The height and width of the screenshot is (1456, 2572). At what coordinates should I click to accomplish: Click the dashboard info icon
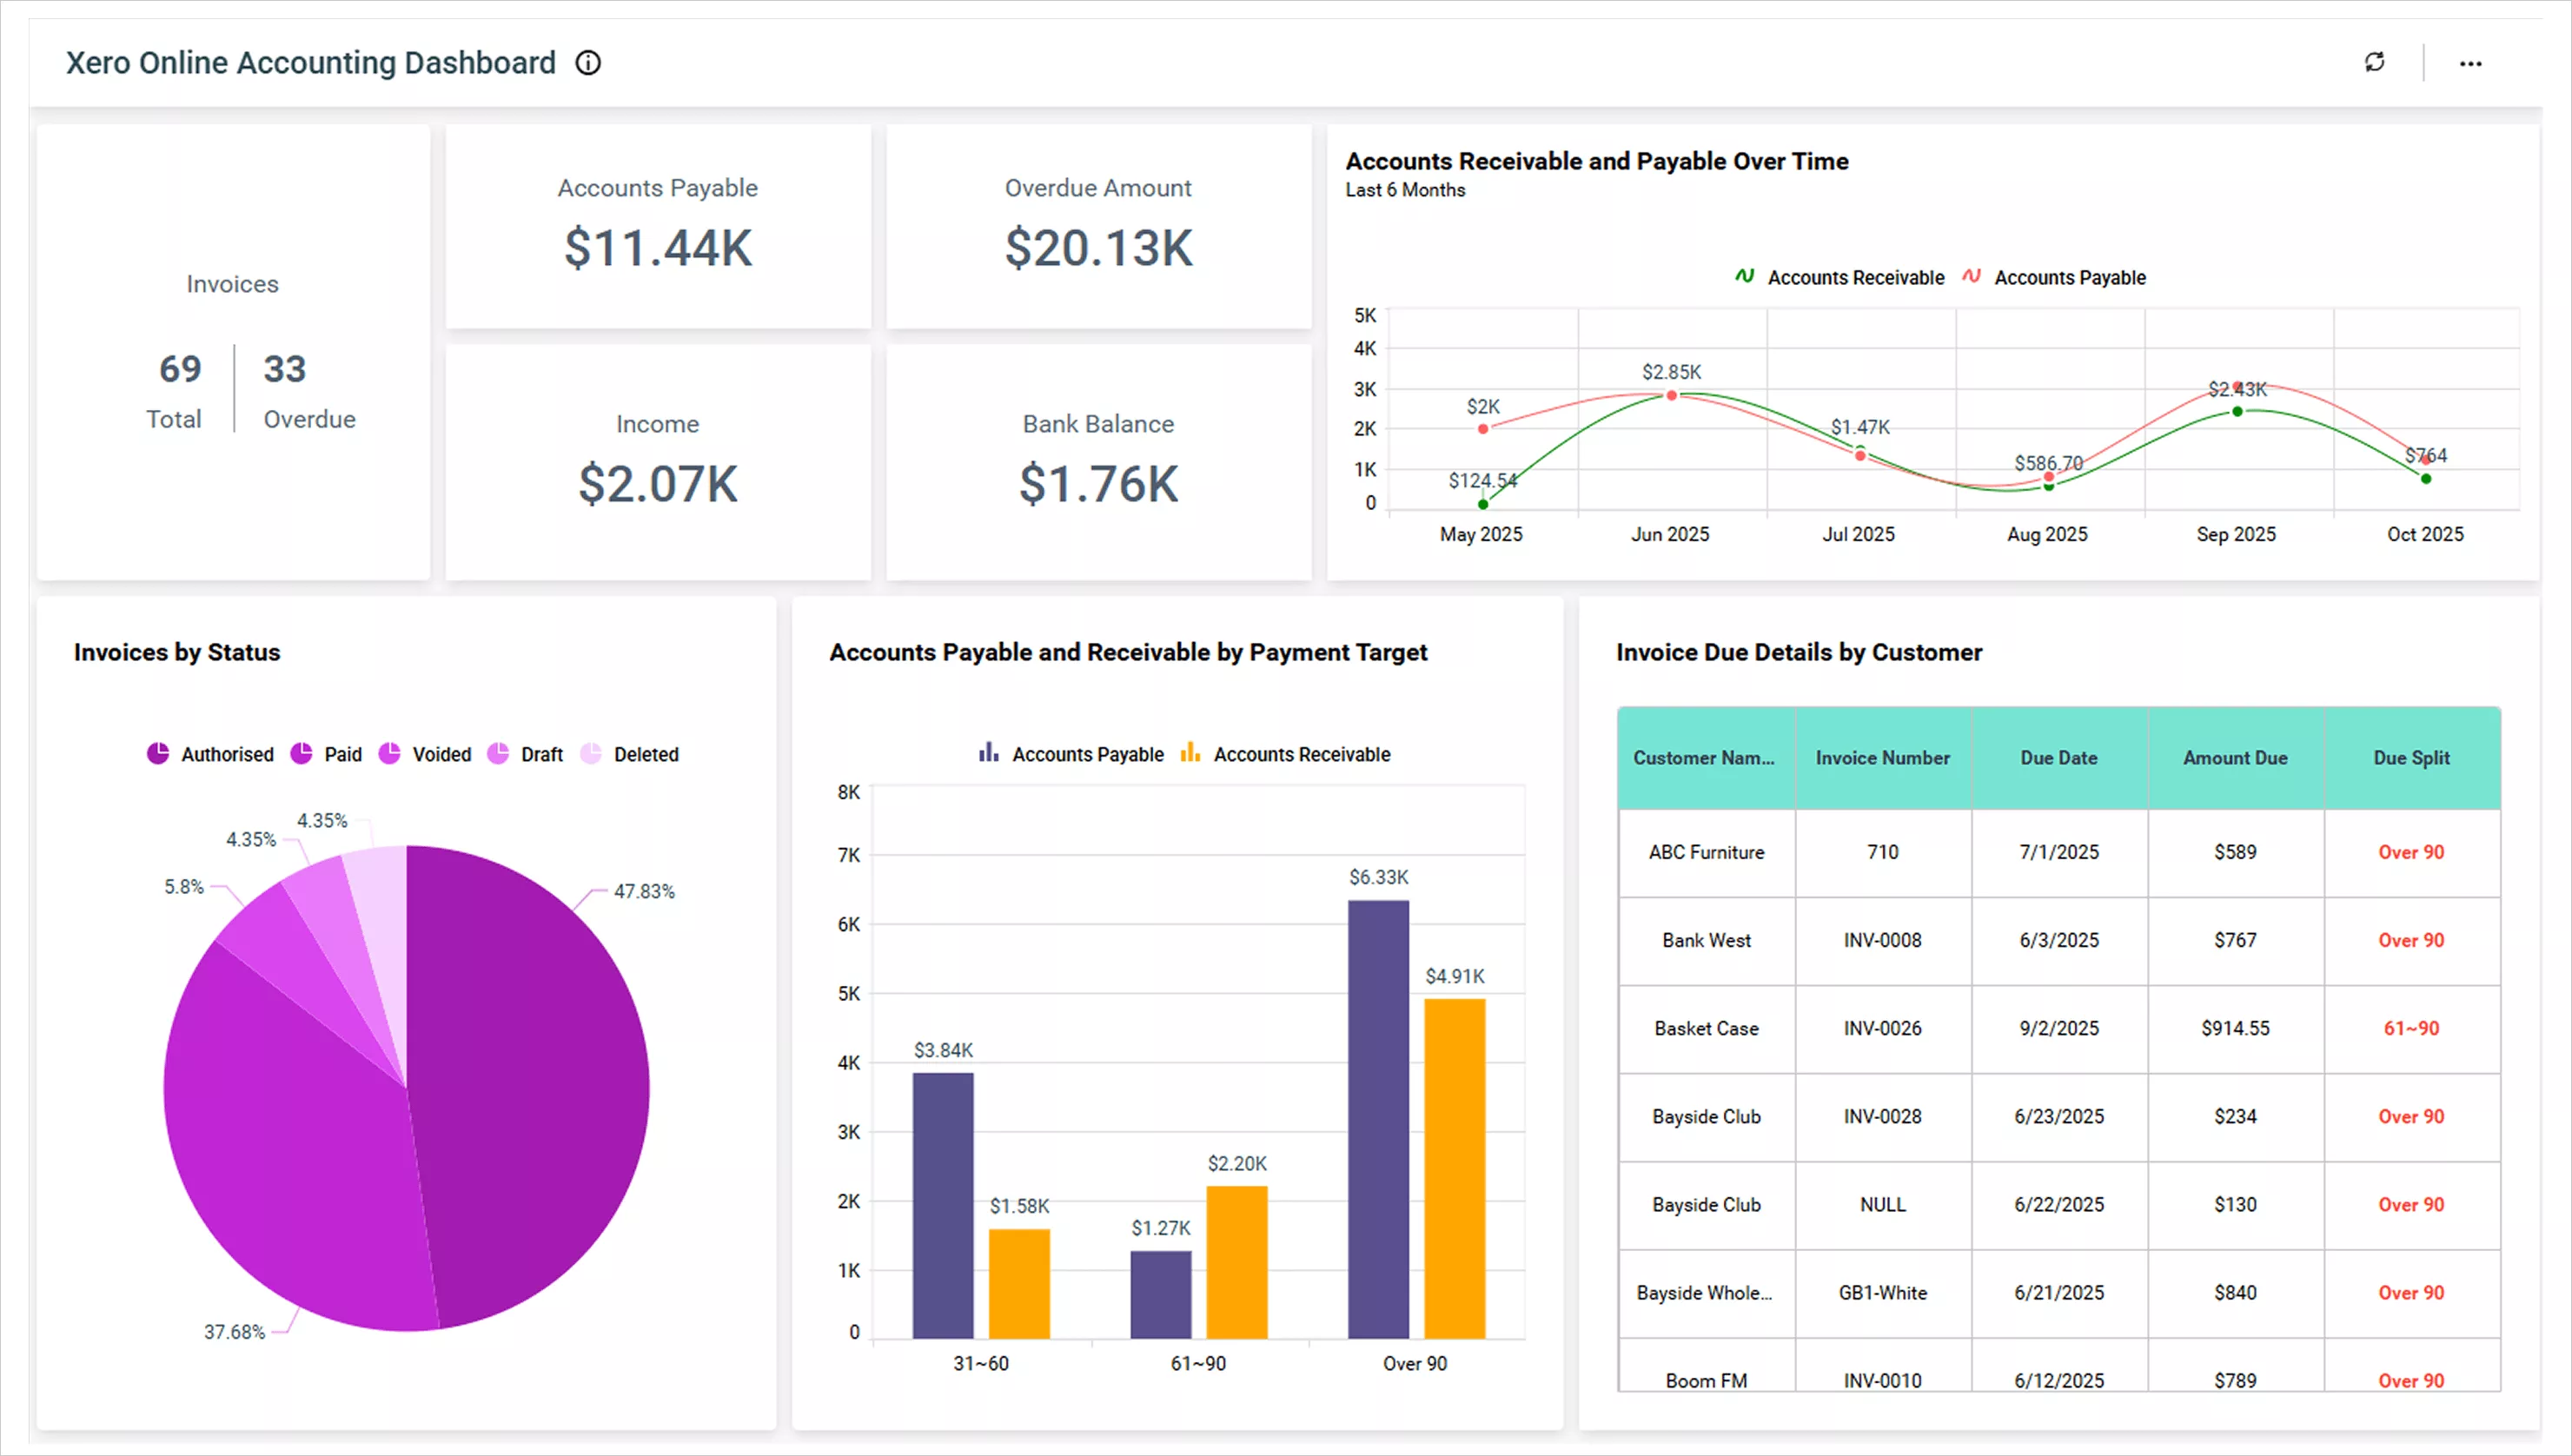point(588,63)
